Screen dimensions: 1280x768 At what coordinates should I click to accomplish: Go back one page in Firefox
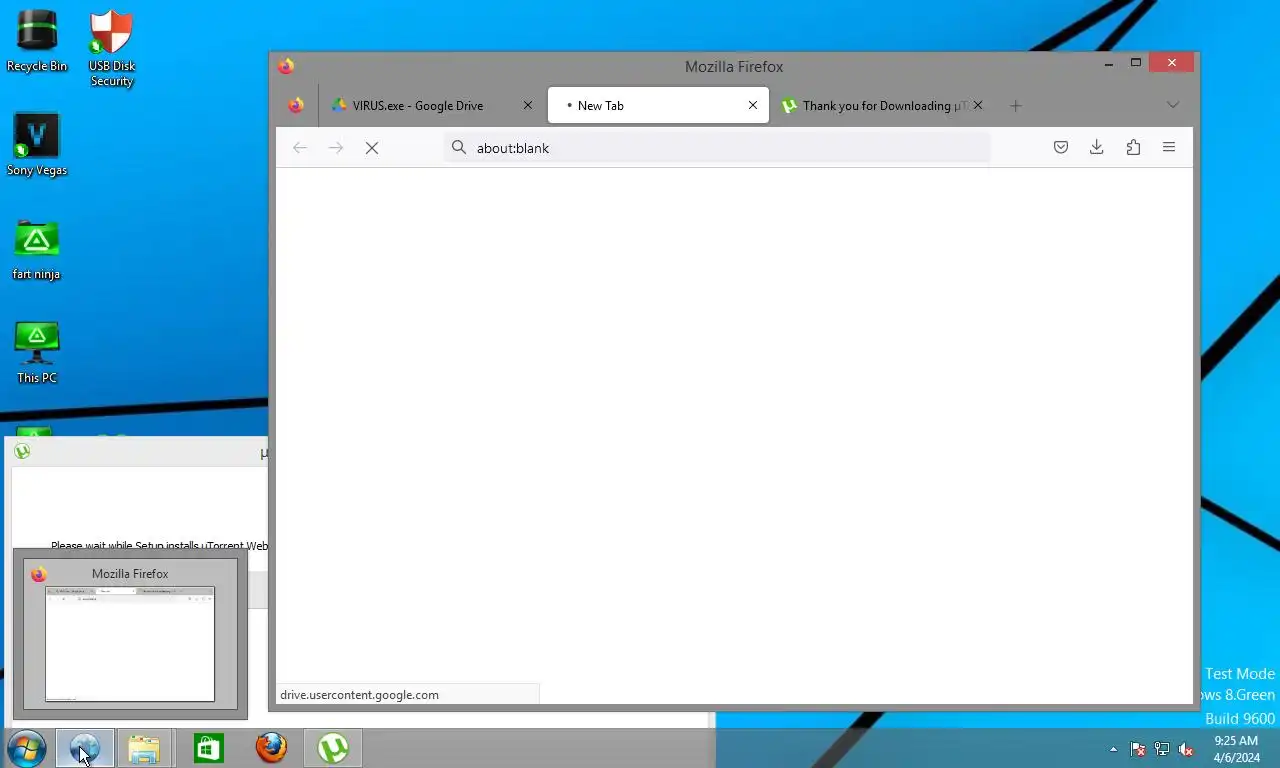click(300, 148)
